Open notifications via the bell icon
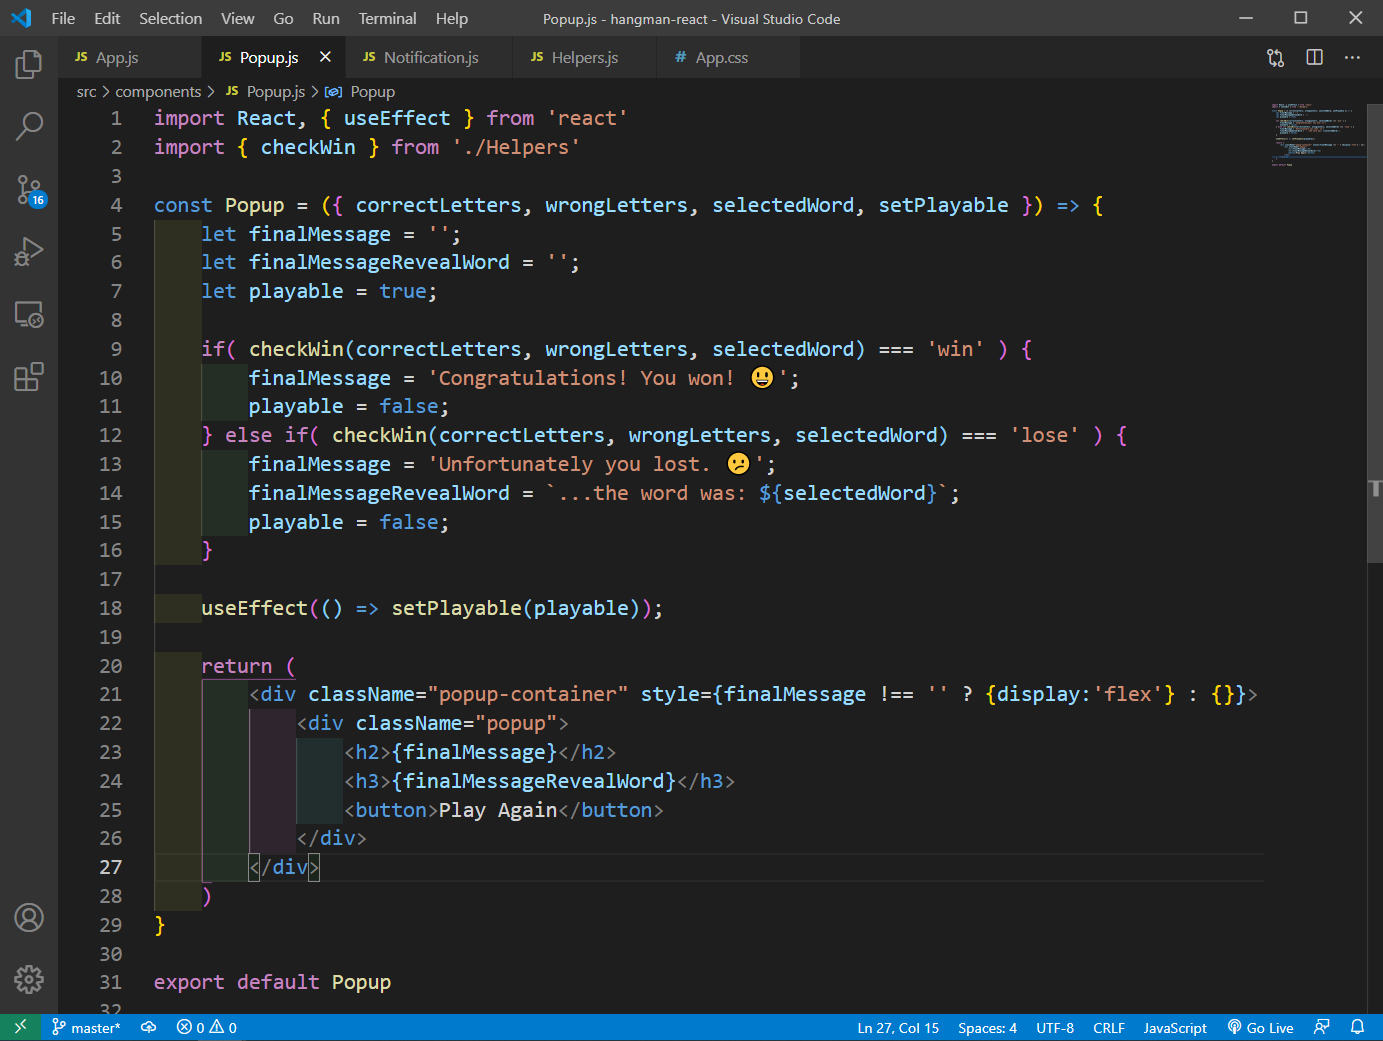The width and height of the screenshot is (1383, 1041). point(1357,1027)
